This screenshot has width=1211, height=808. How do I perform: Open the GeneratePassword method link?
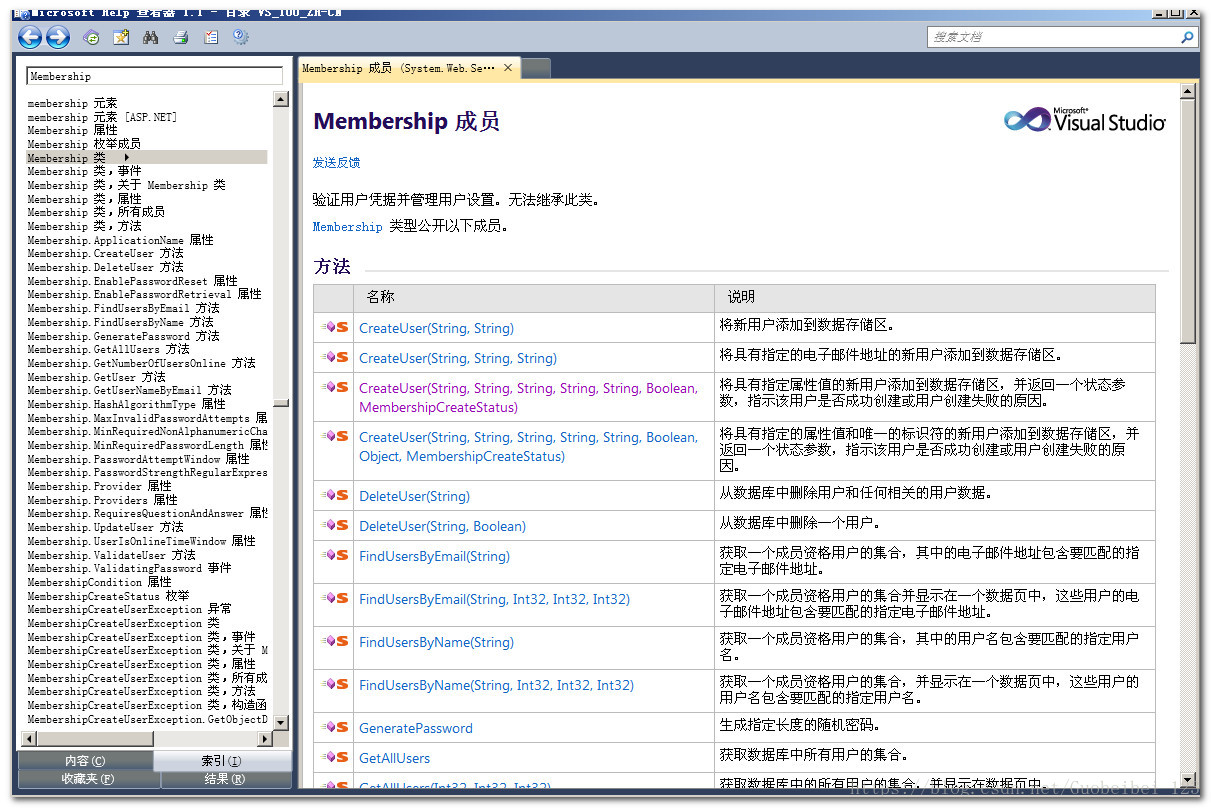tap(416, 728)
